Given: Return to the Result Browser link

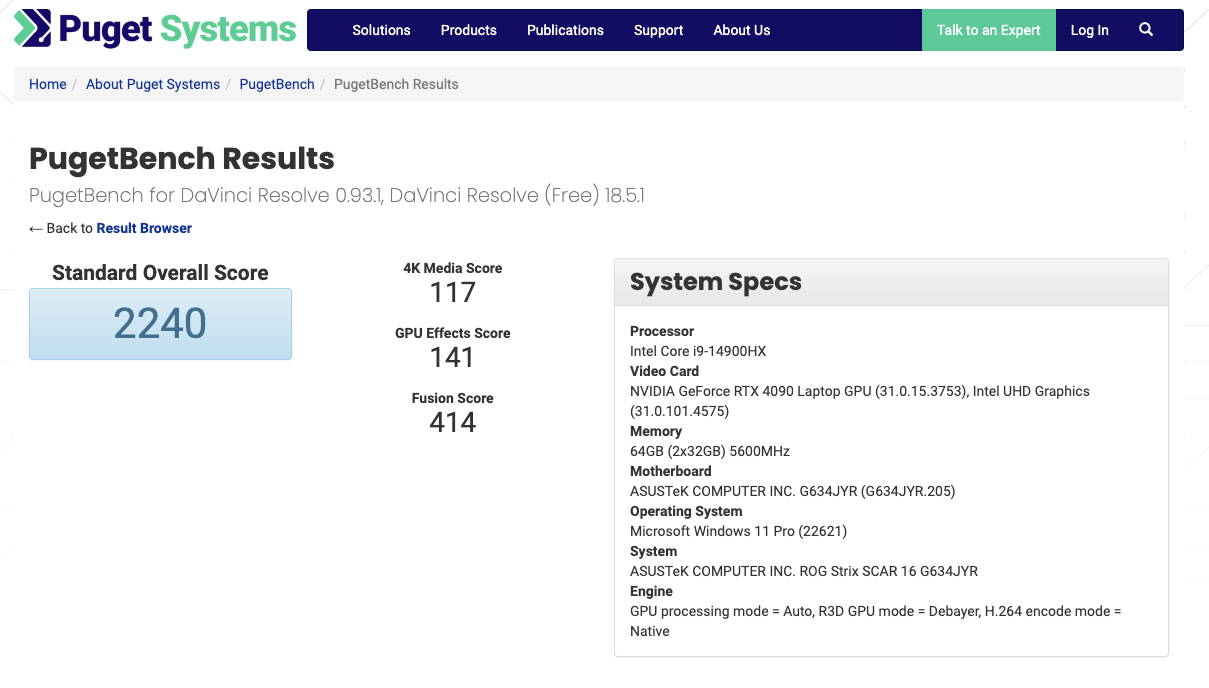Looking at the screenshot, I should point(144,228).
